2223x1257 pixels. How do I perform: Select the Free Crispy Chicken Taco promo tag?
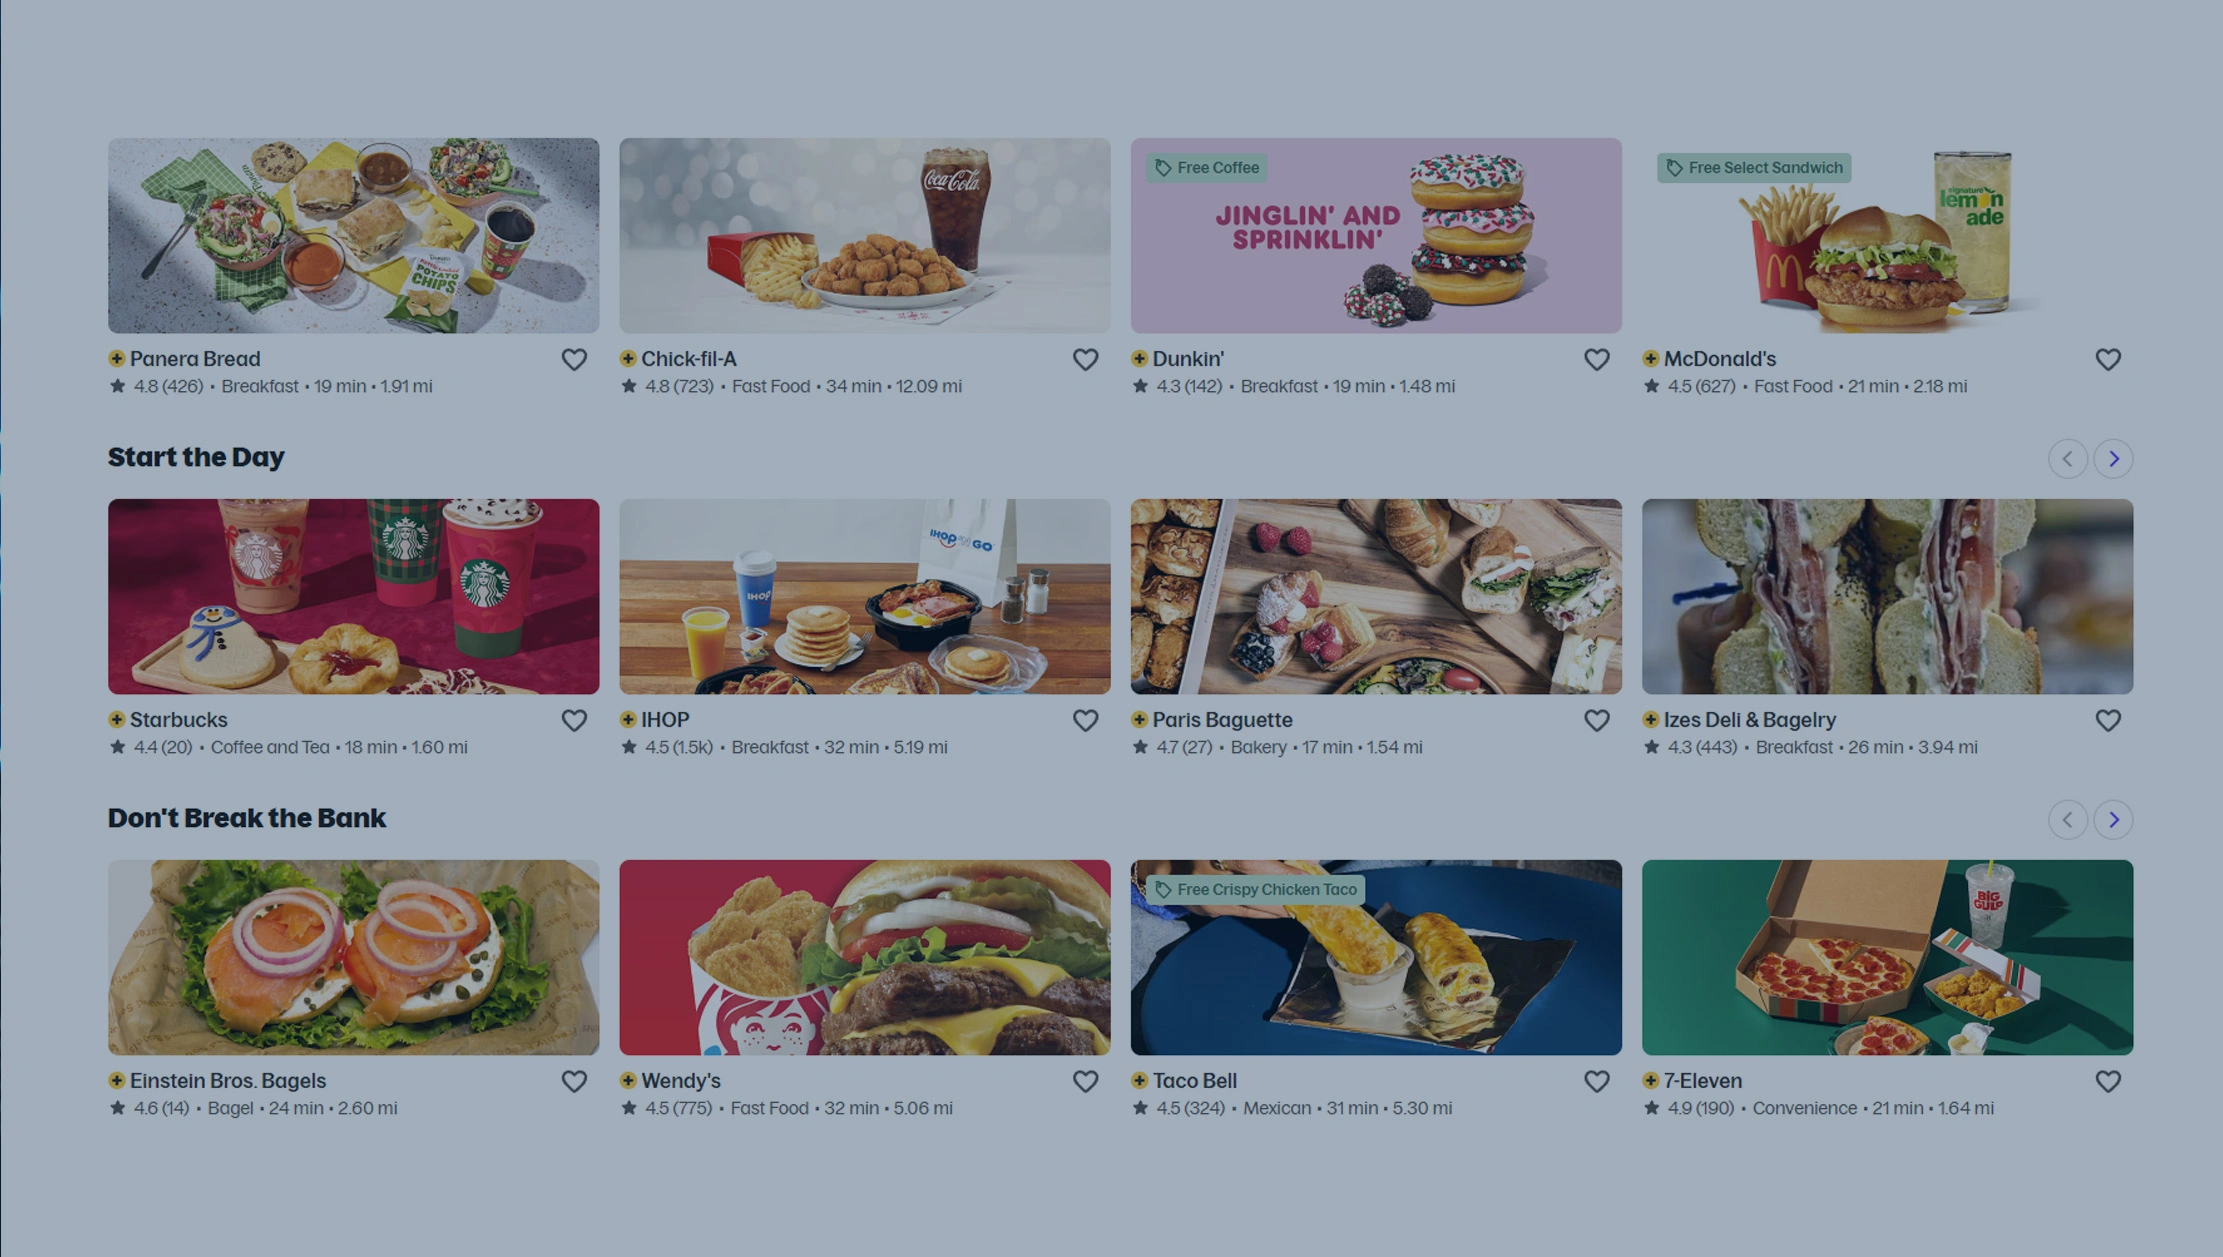1256,889
